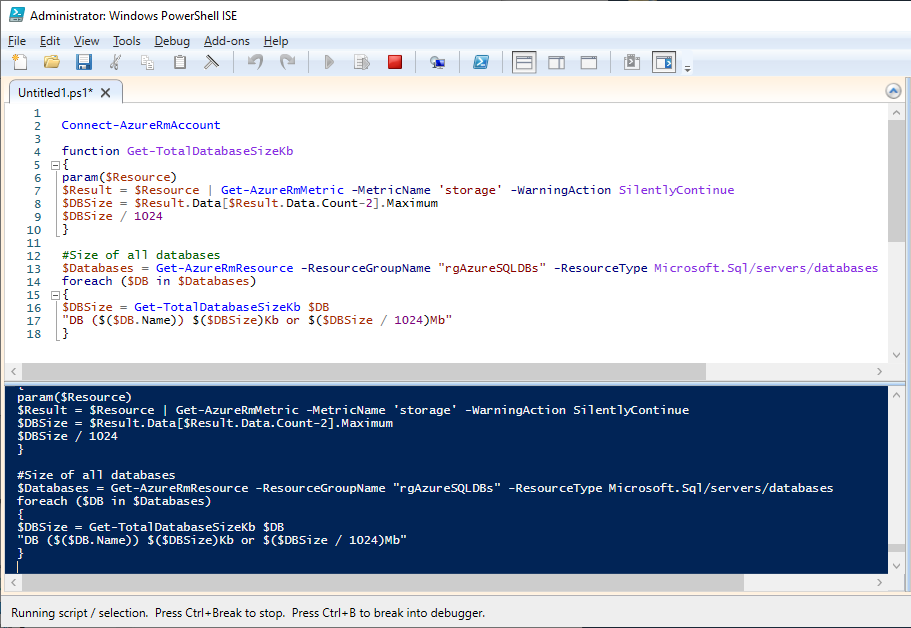This screenshot has height=628, width=911.
Task: Open the Debug menu
Action: point(172,41)
